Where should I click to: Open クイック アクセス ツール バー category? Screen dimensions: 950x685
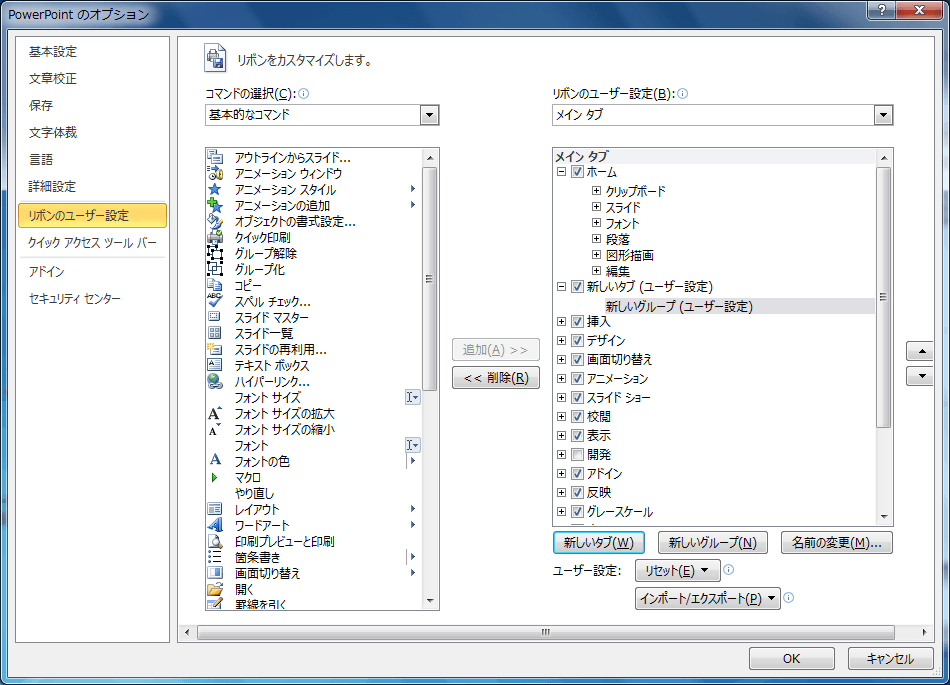pos(92,243)
